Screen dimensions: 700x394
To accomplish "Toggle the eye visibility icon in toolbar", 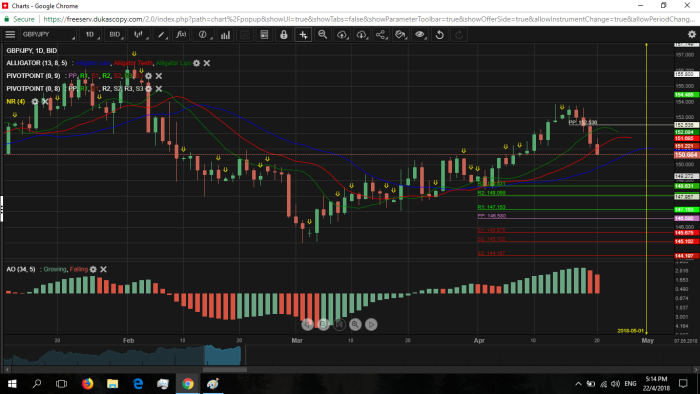I will (420, 34).
